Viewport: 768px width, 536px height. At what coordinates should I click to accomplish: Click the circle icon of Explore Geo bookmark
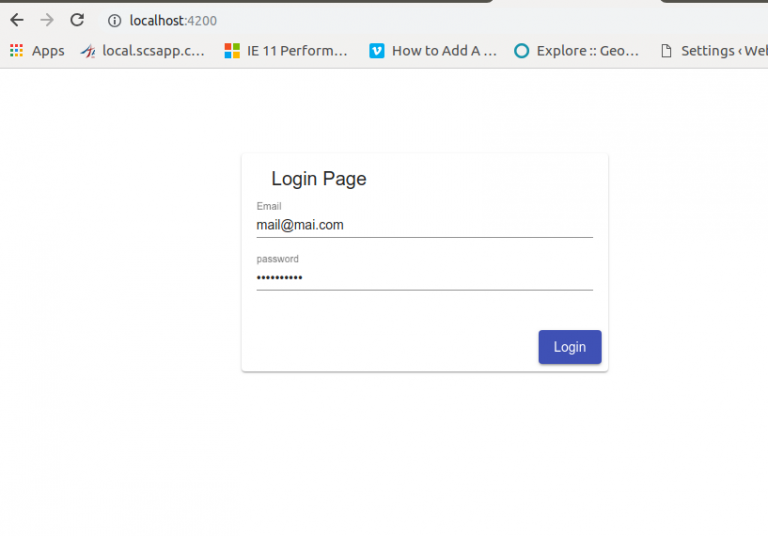(522, 50)
